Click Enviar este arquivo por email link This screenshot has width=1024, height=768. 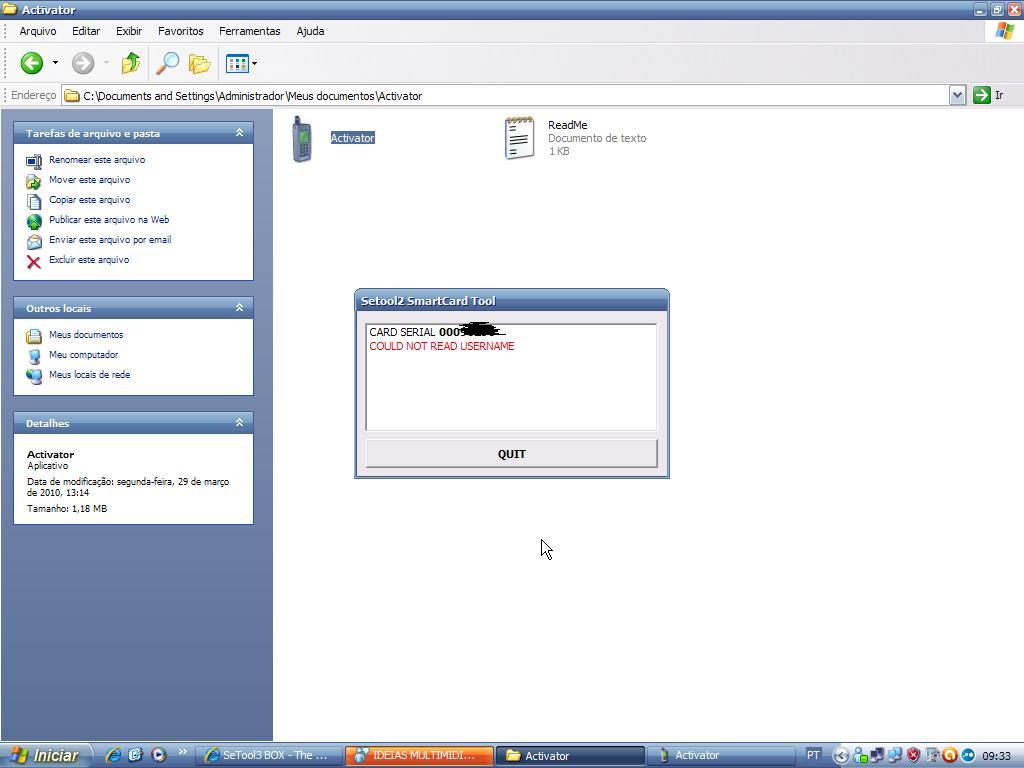point(110,240)
